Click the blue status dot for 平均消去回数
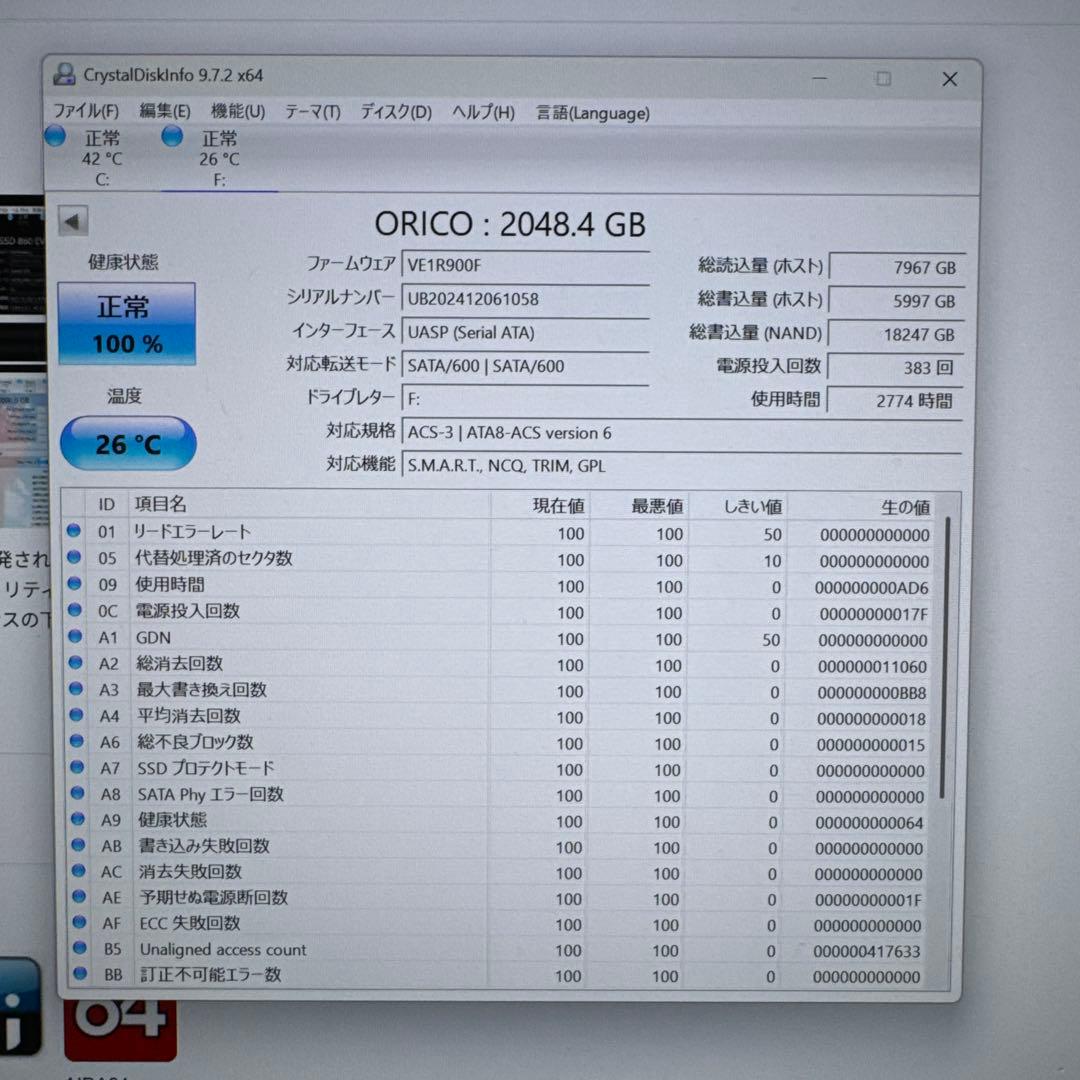1080x1080 pixels. pos(76,715)
